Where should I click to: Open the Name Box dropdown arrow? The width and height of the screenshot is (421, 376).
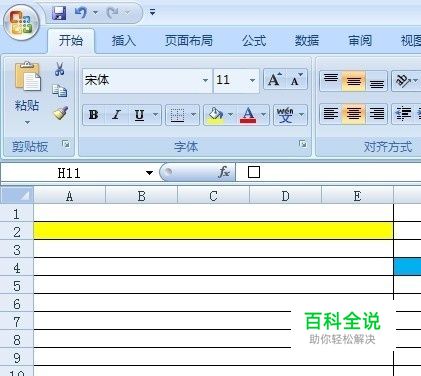click(149, 173)
